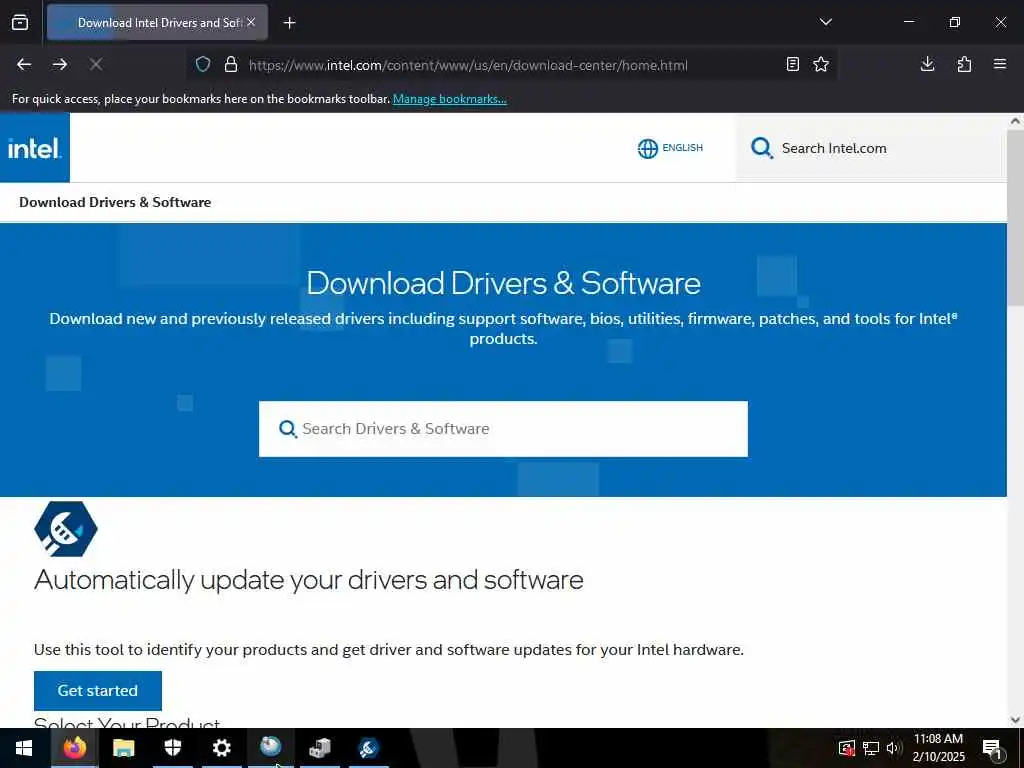Image resolution: width=1024 pixels, height=768 pixels.
Task: Click the Search Intel.com magnifier icon
Action: 761,148
